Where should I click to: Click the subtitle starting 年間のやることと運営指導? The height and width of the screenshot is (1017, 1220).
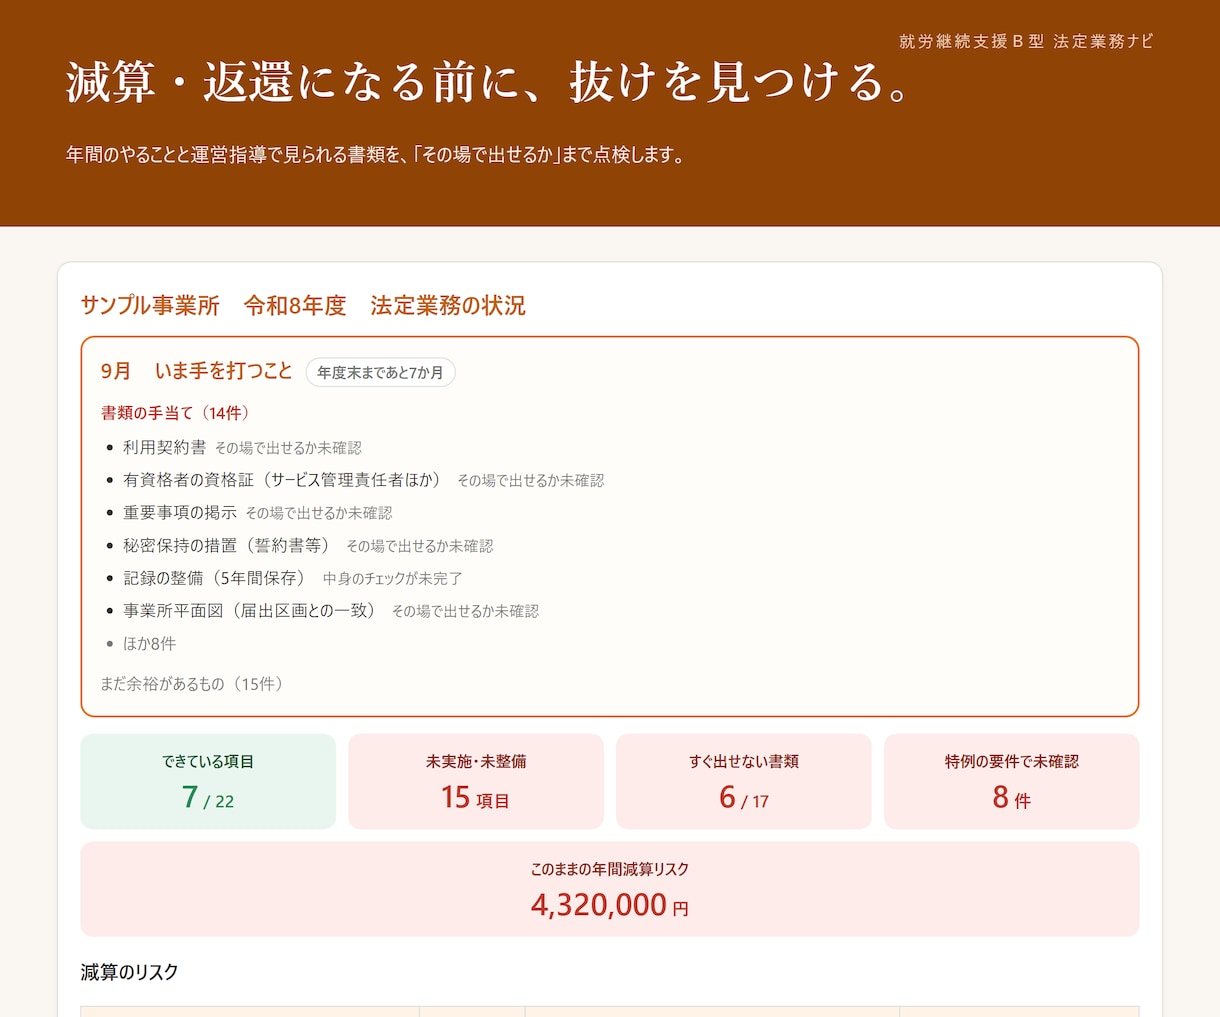[x=376, y=155]
